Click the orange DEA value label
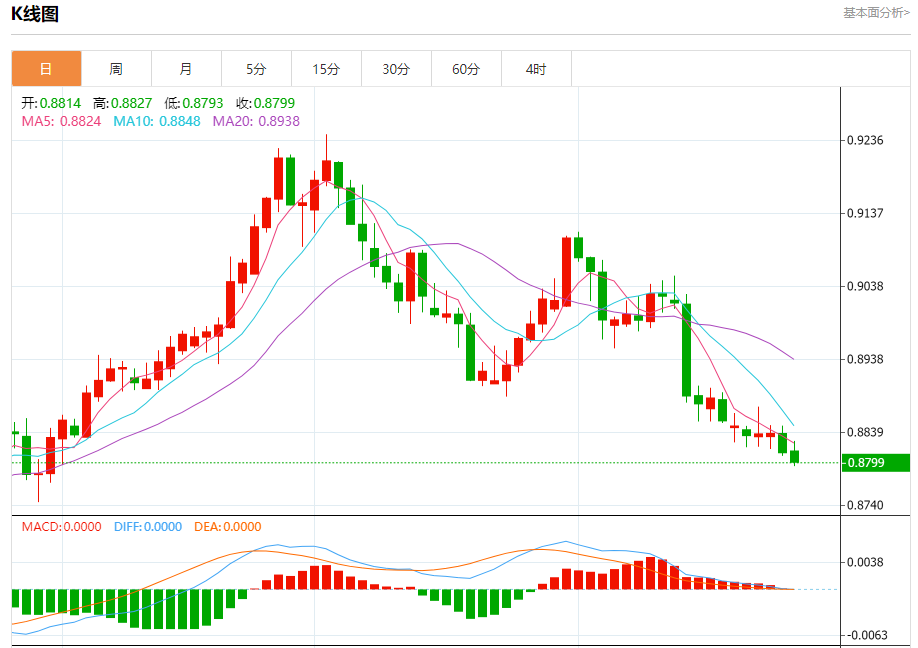This screenshot has height=648, width=918. point(227,527)
